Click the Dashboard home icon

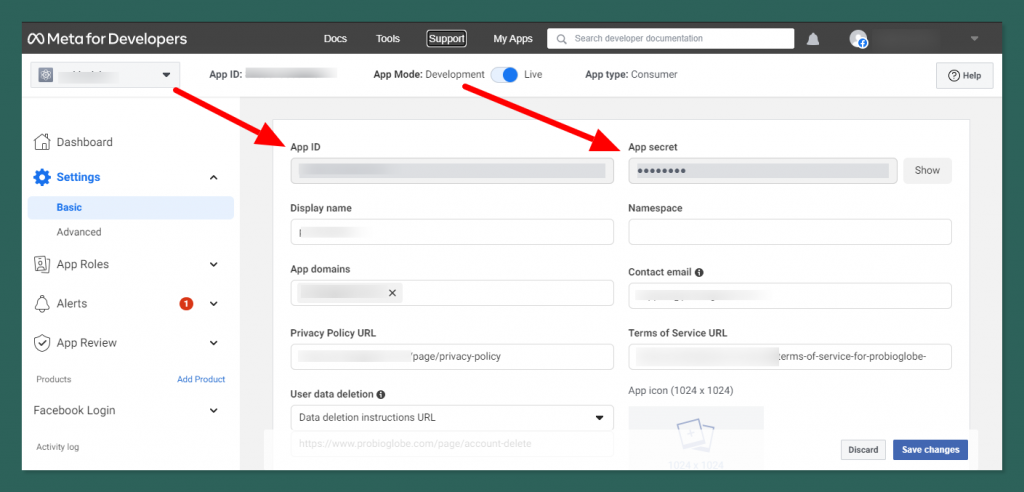pyautogui.click(x=42, y=142)
